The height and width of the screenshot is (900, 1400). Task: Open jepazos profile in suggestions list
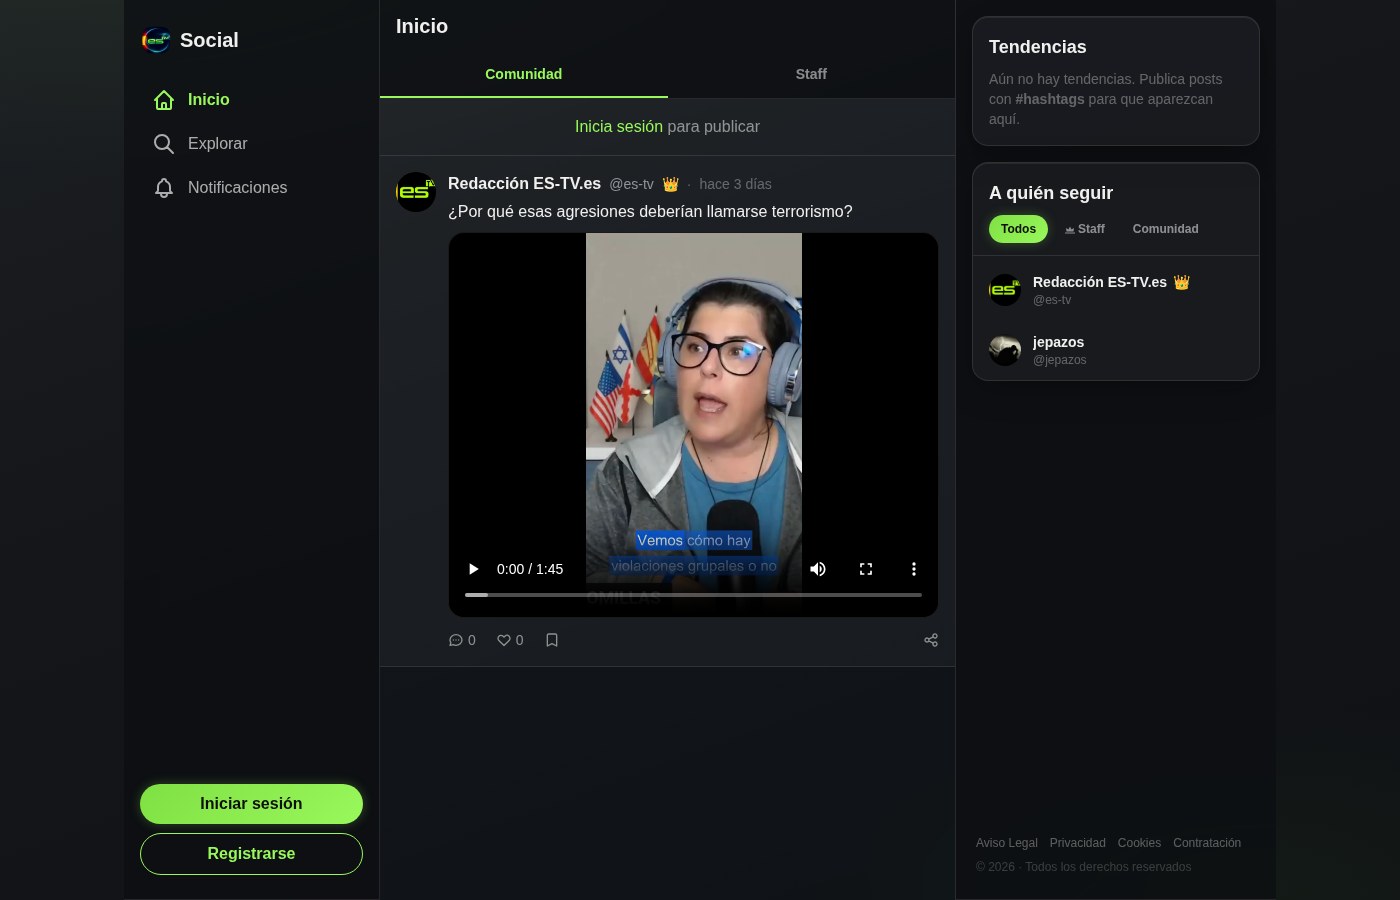pyautogui.click(x=1116, y=350)
